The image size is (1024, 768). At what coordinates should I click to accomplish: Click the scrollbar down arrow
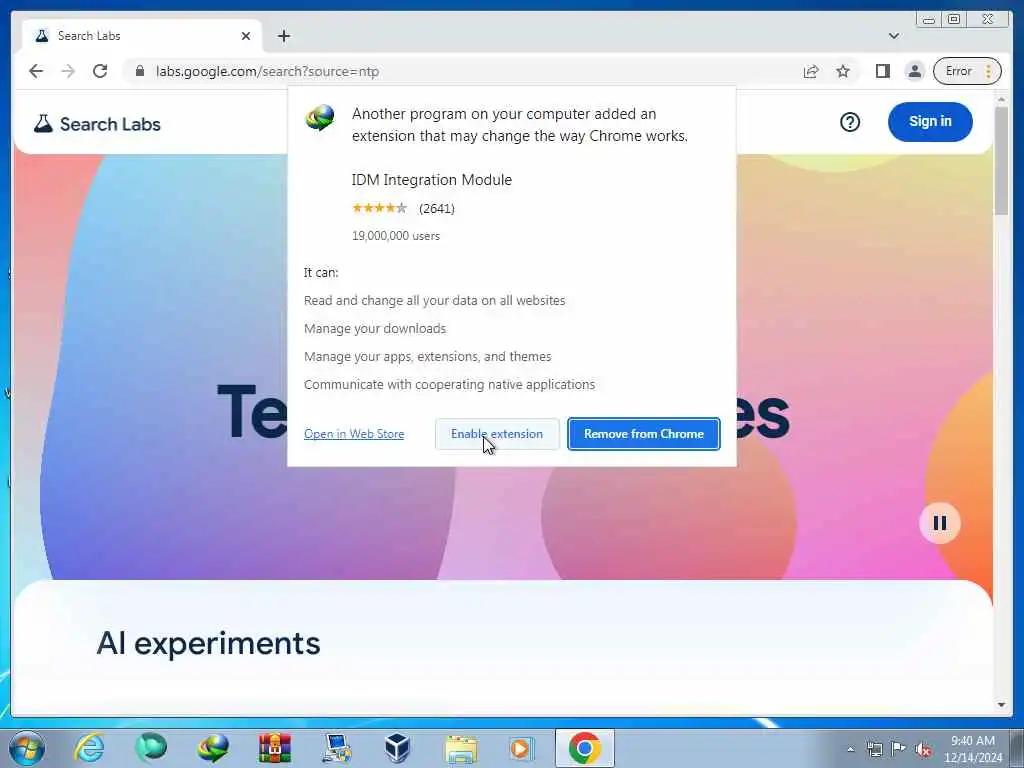(1001, 705)
